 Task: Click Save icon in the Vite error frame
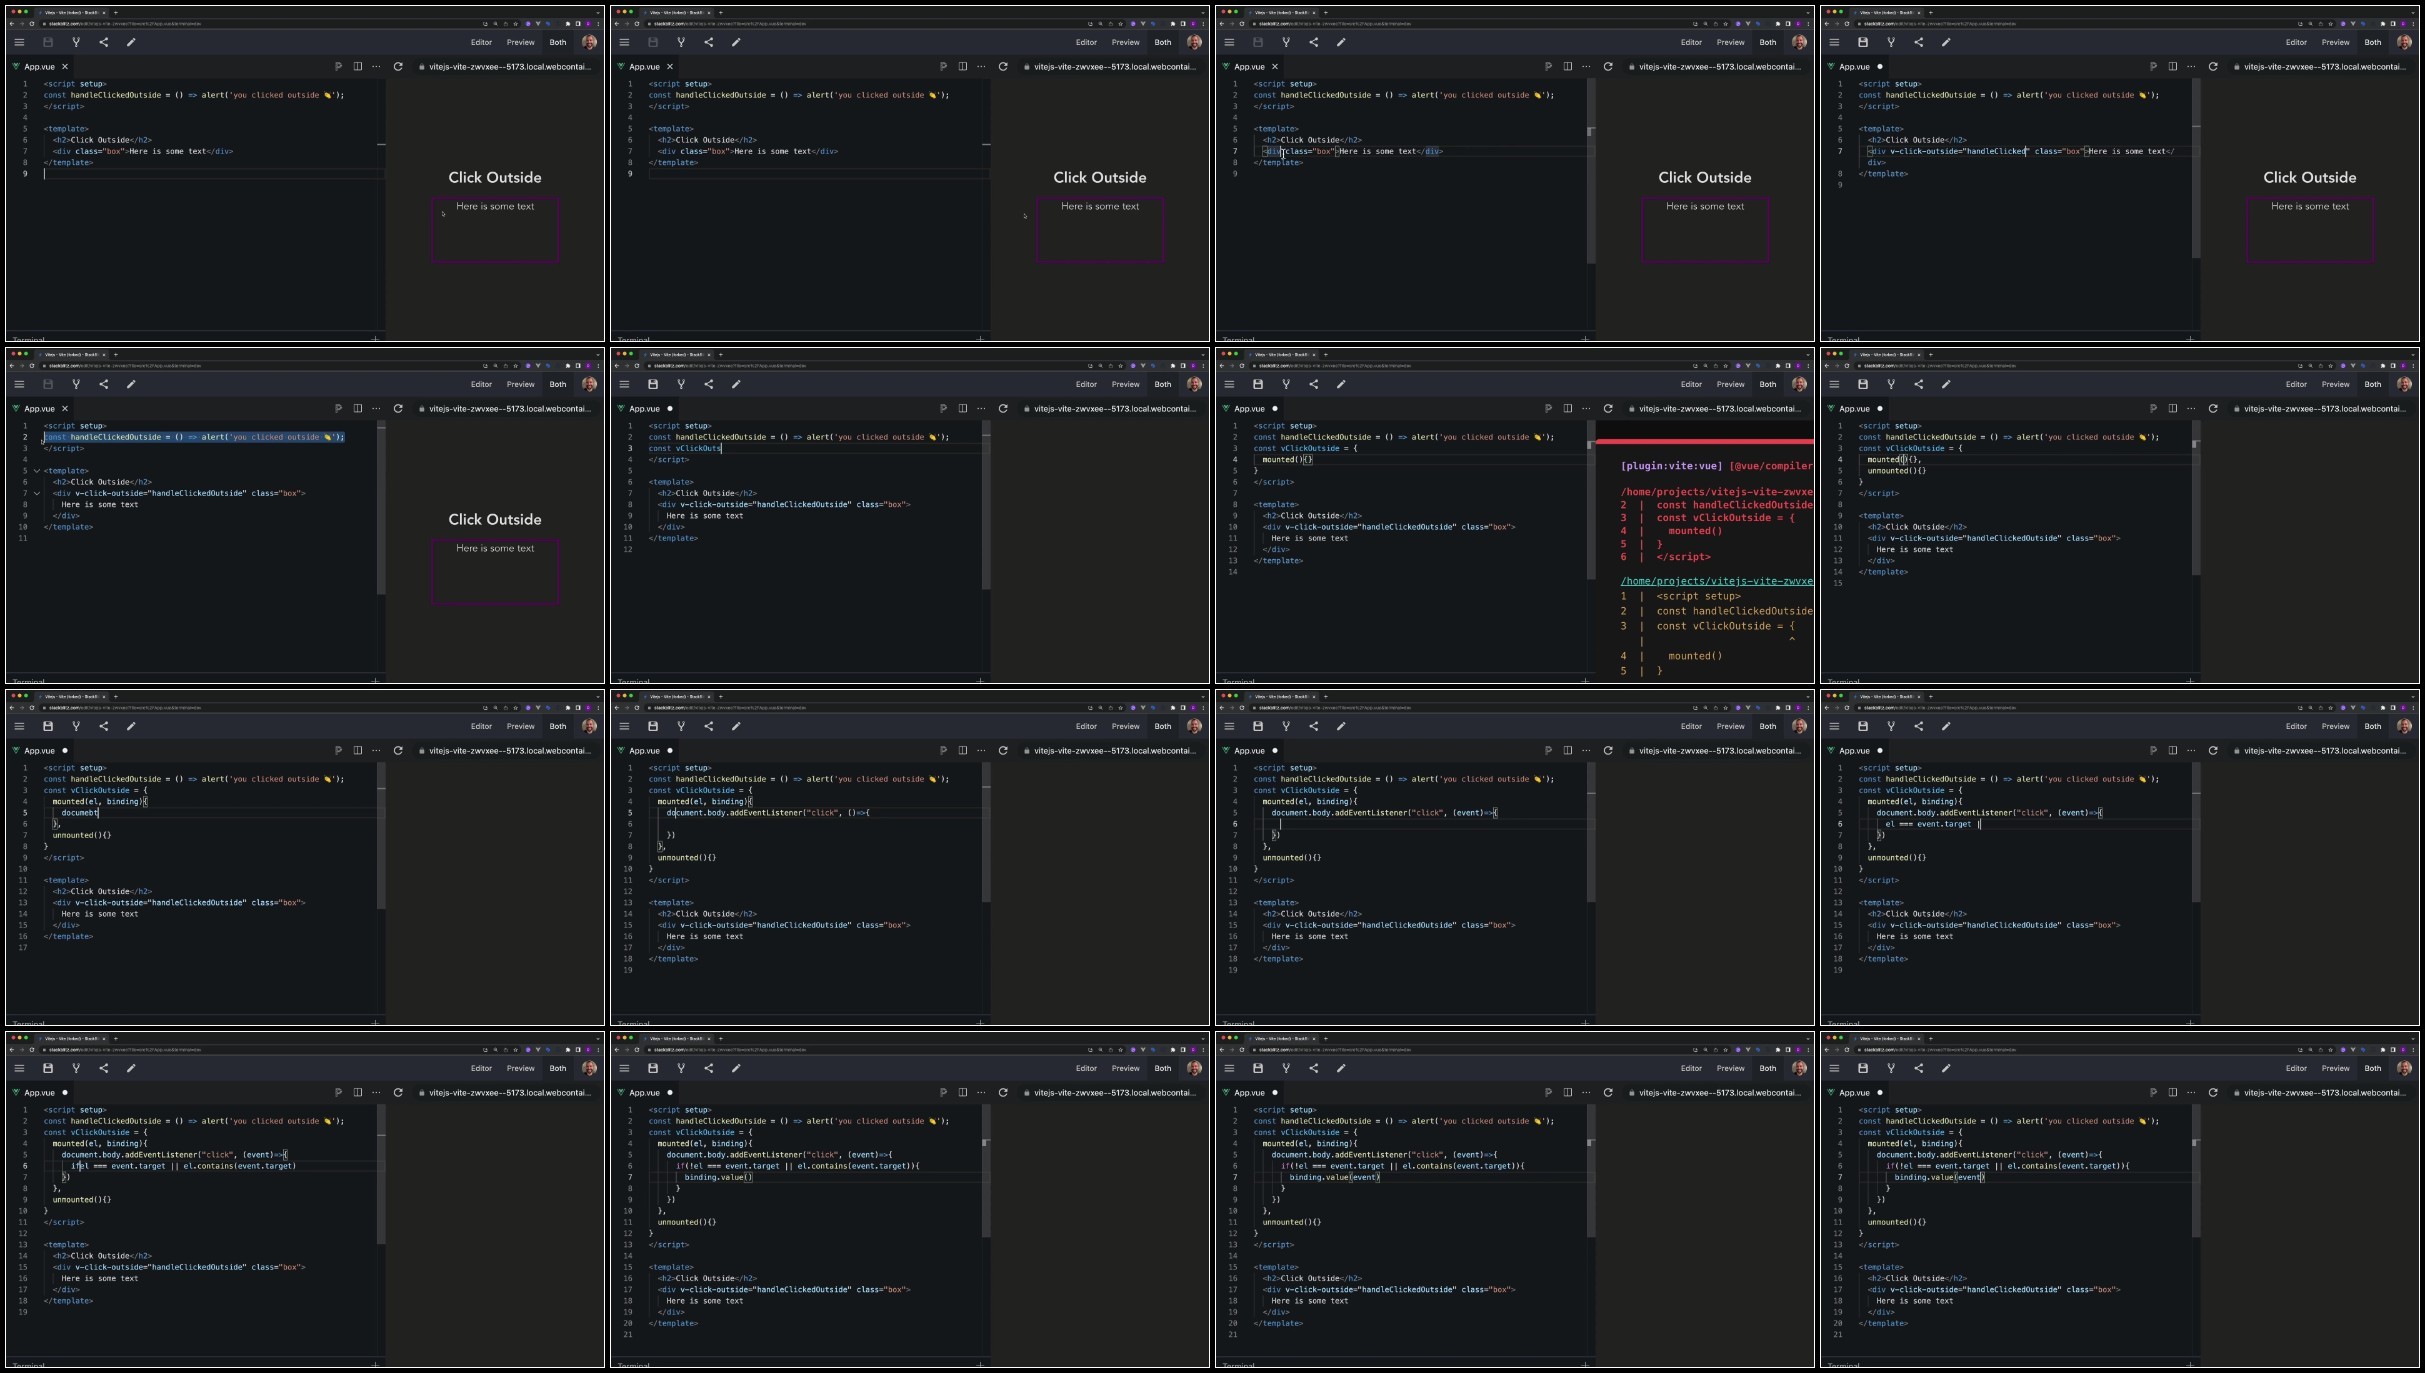[1258, 384]
